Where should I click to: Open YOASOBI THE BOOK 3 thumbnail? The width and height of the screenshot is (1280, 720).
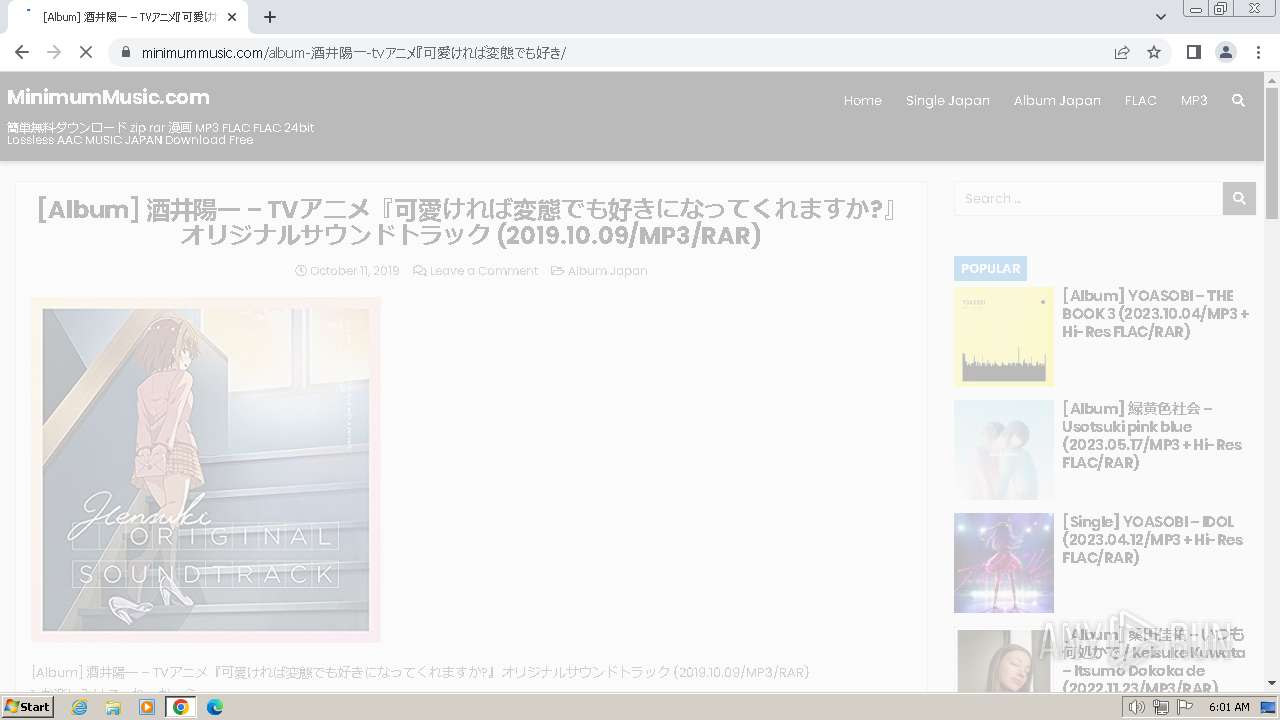click(1004, 337)
